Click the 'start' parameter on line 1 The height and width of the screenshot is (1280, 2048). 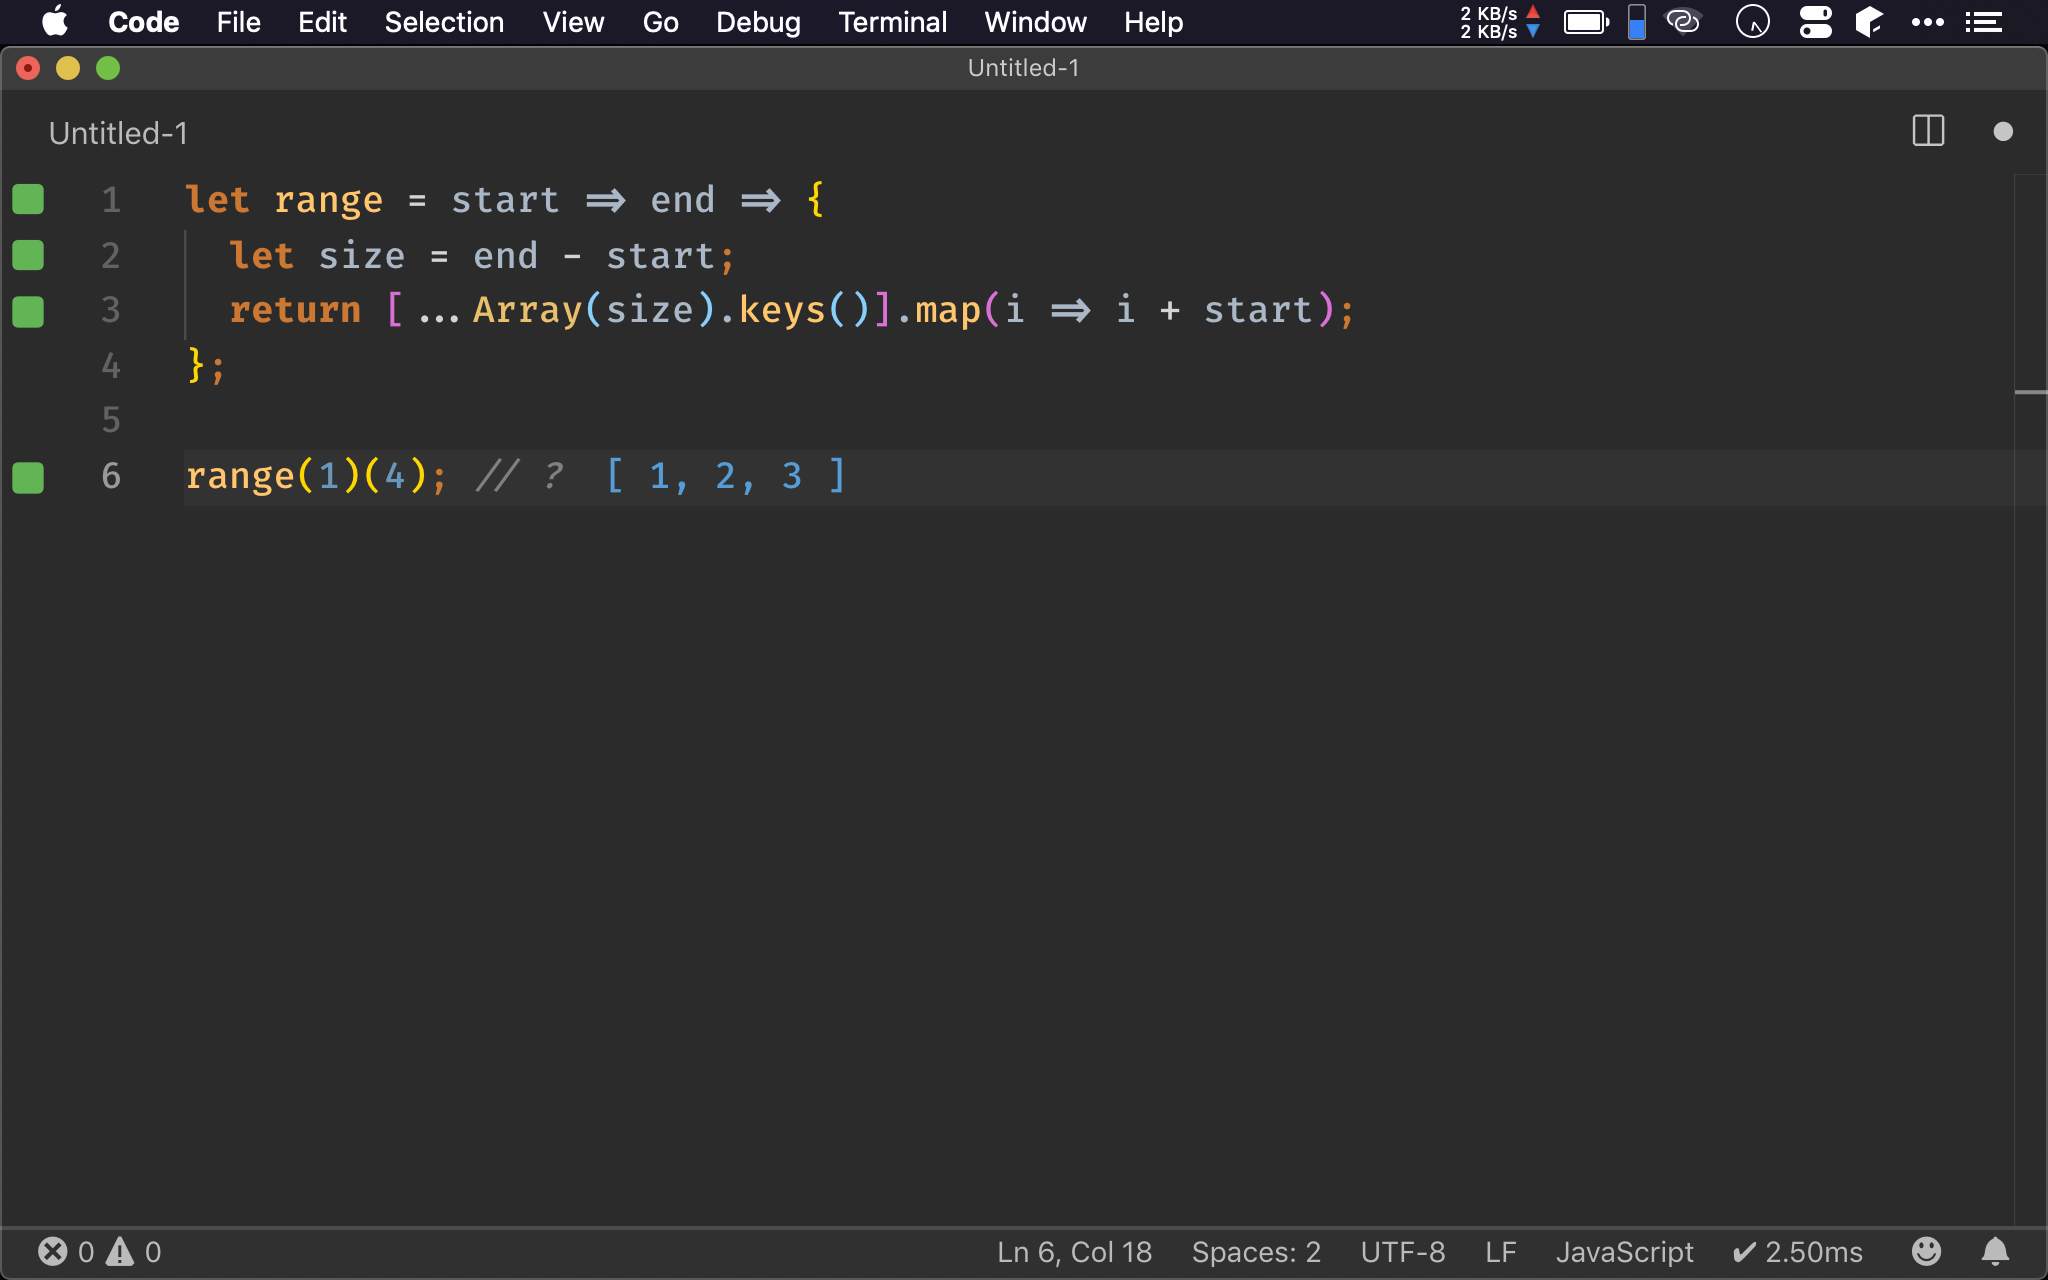505,200
